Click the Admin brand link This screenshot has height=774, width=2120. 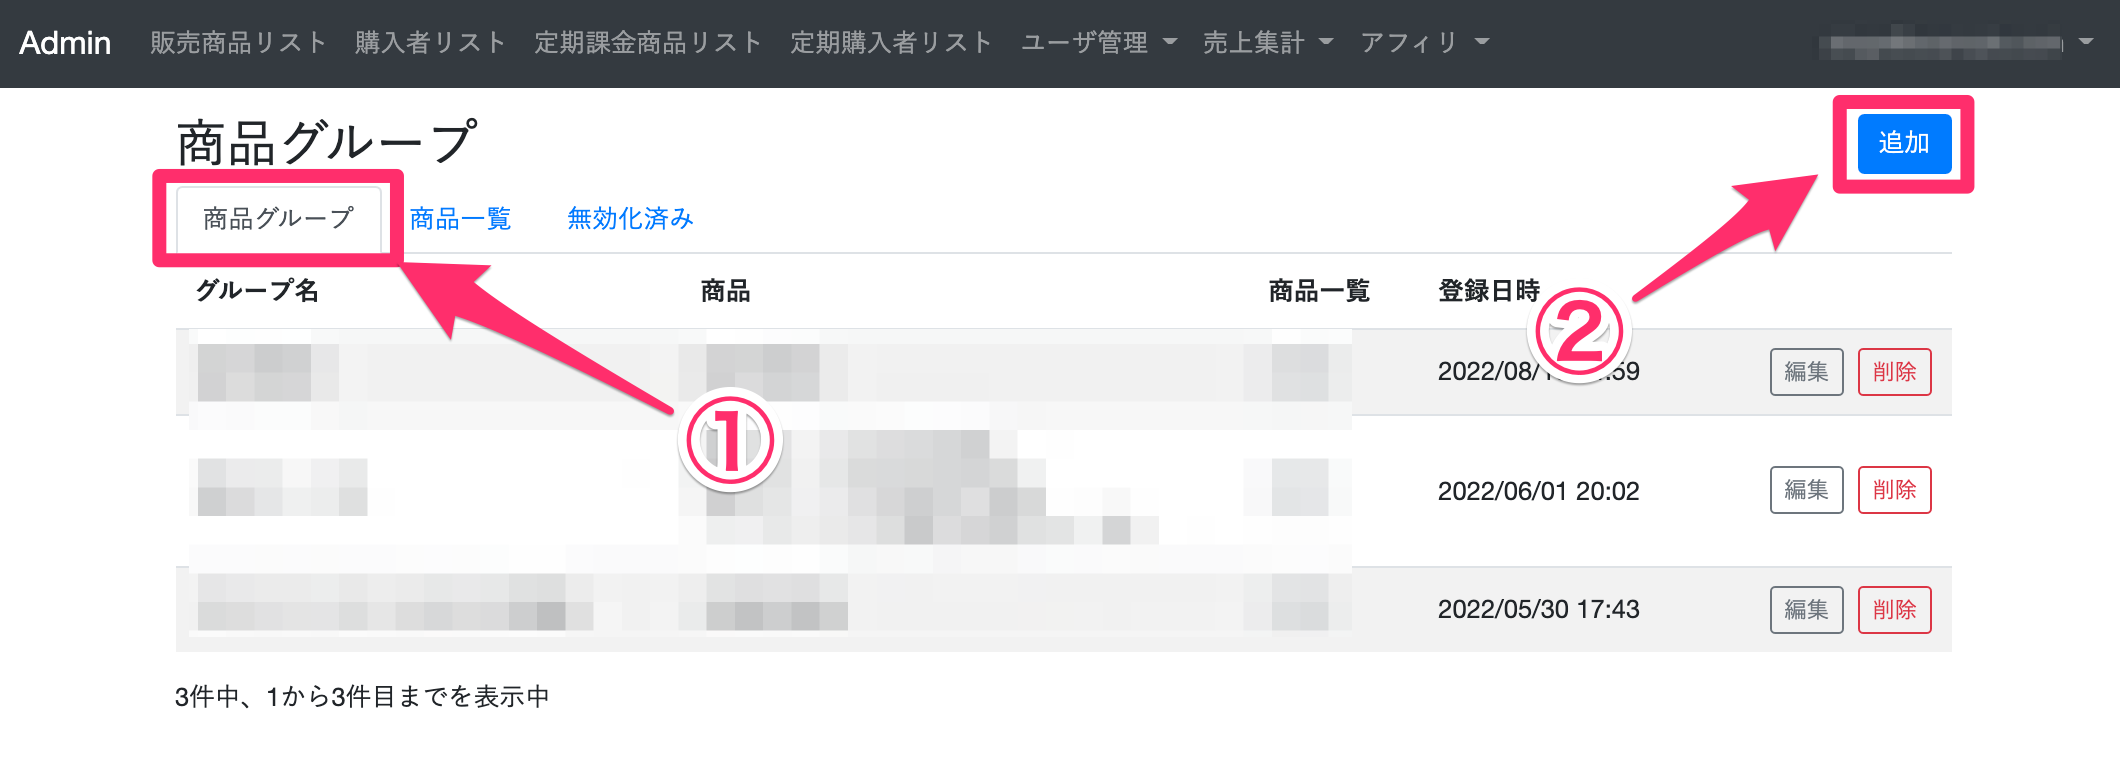tap(65, 43)
